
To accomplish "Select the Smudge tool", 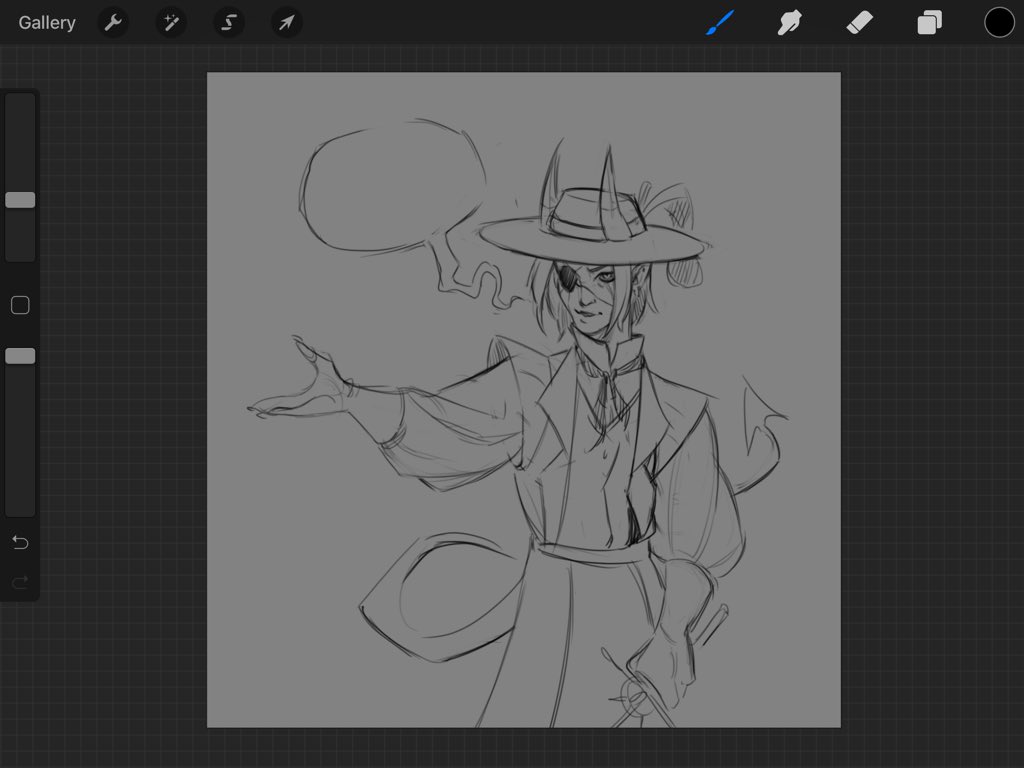I will pos(789,22).
